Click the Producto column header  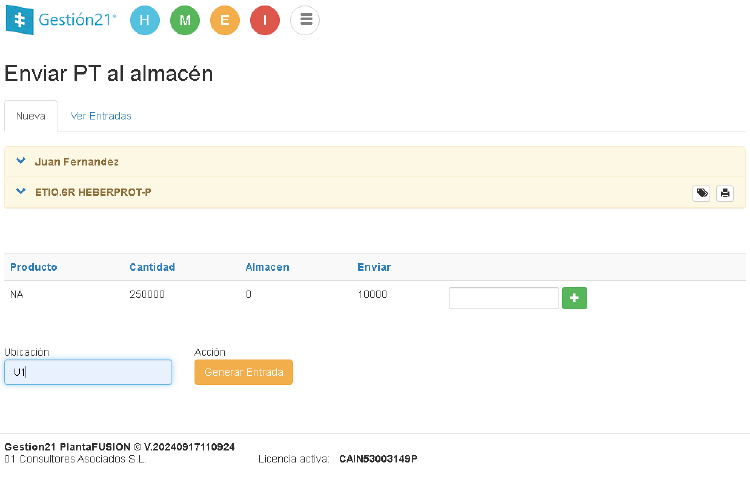tap(33, 267)
